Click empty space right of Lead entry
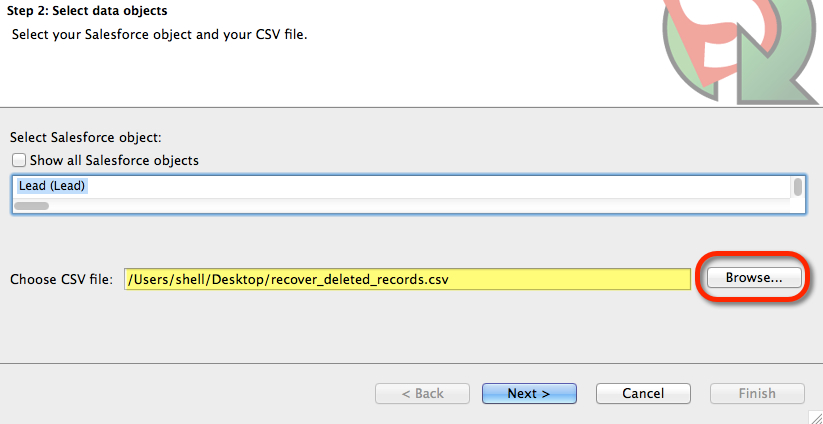The width and height of the screenshot is (823, 424). click(x=439, y=186)
